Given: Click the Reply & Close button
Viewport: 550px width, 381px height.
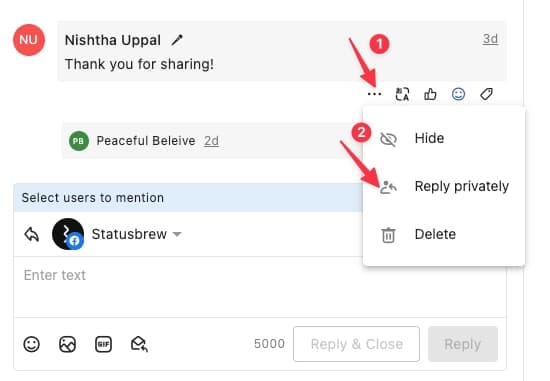Looking at the screenshot, I should click(x=356, y=344).
